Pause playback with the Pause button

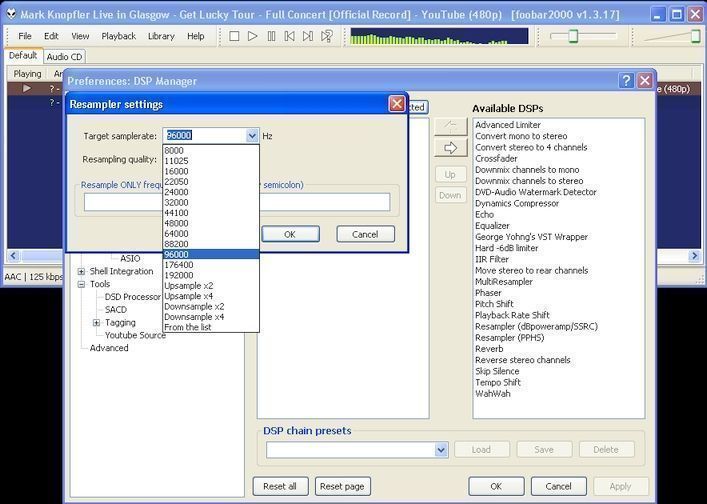[271, 36]
